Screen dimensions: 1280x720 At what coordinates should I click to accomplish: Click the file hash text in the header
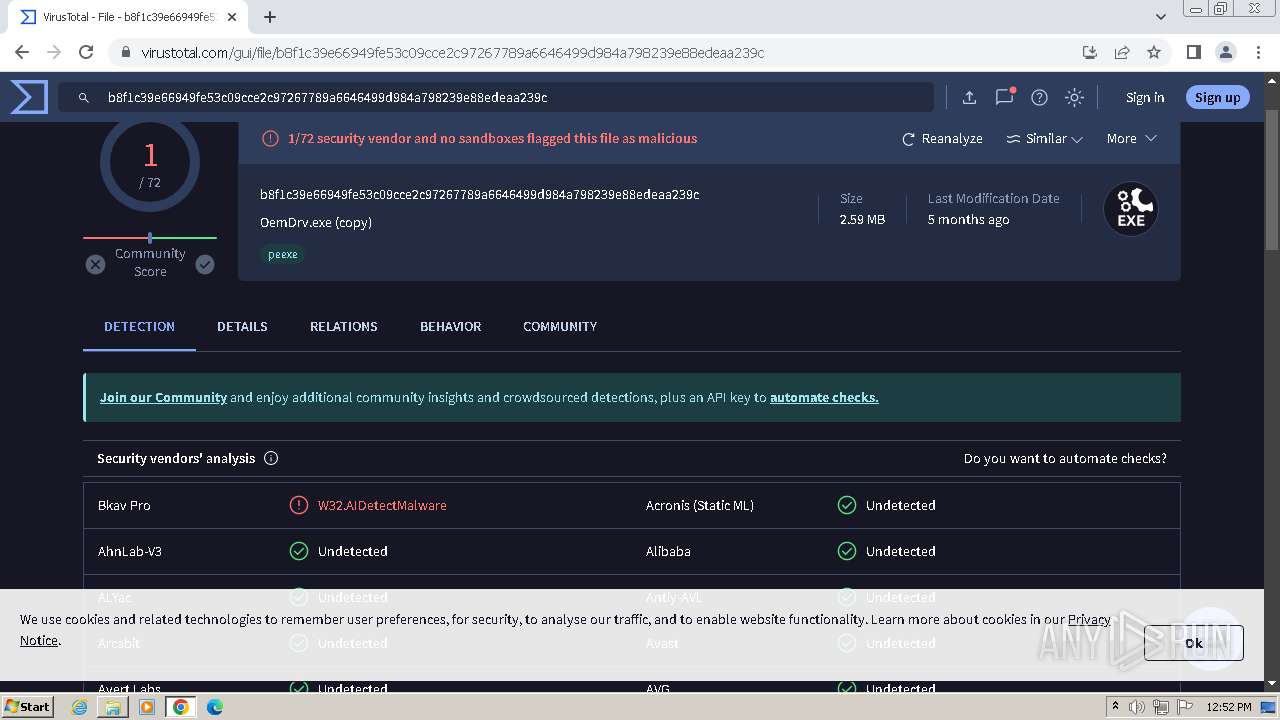[x=479, y=194]
